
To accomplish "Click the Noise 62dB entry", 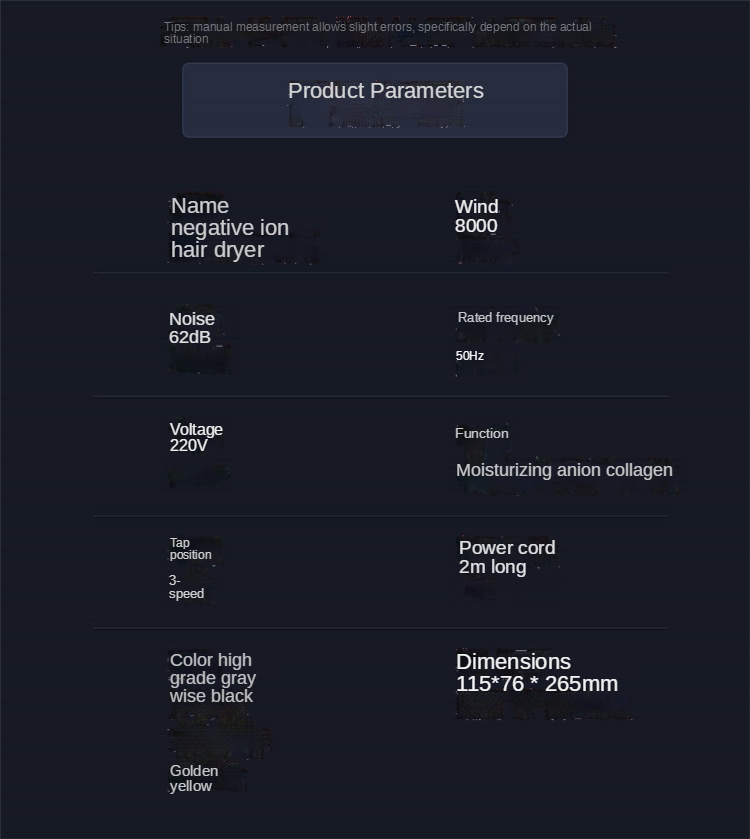I will point(192,328).
